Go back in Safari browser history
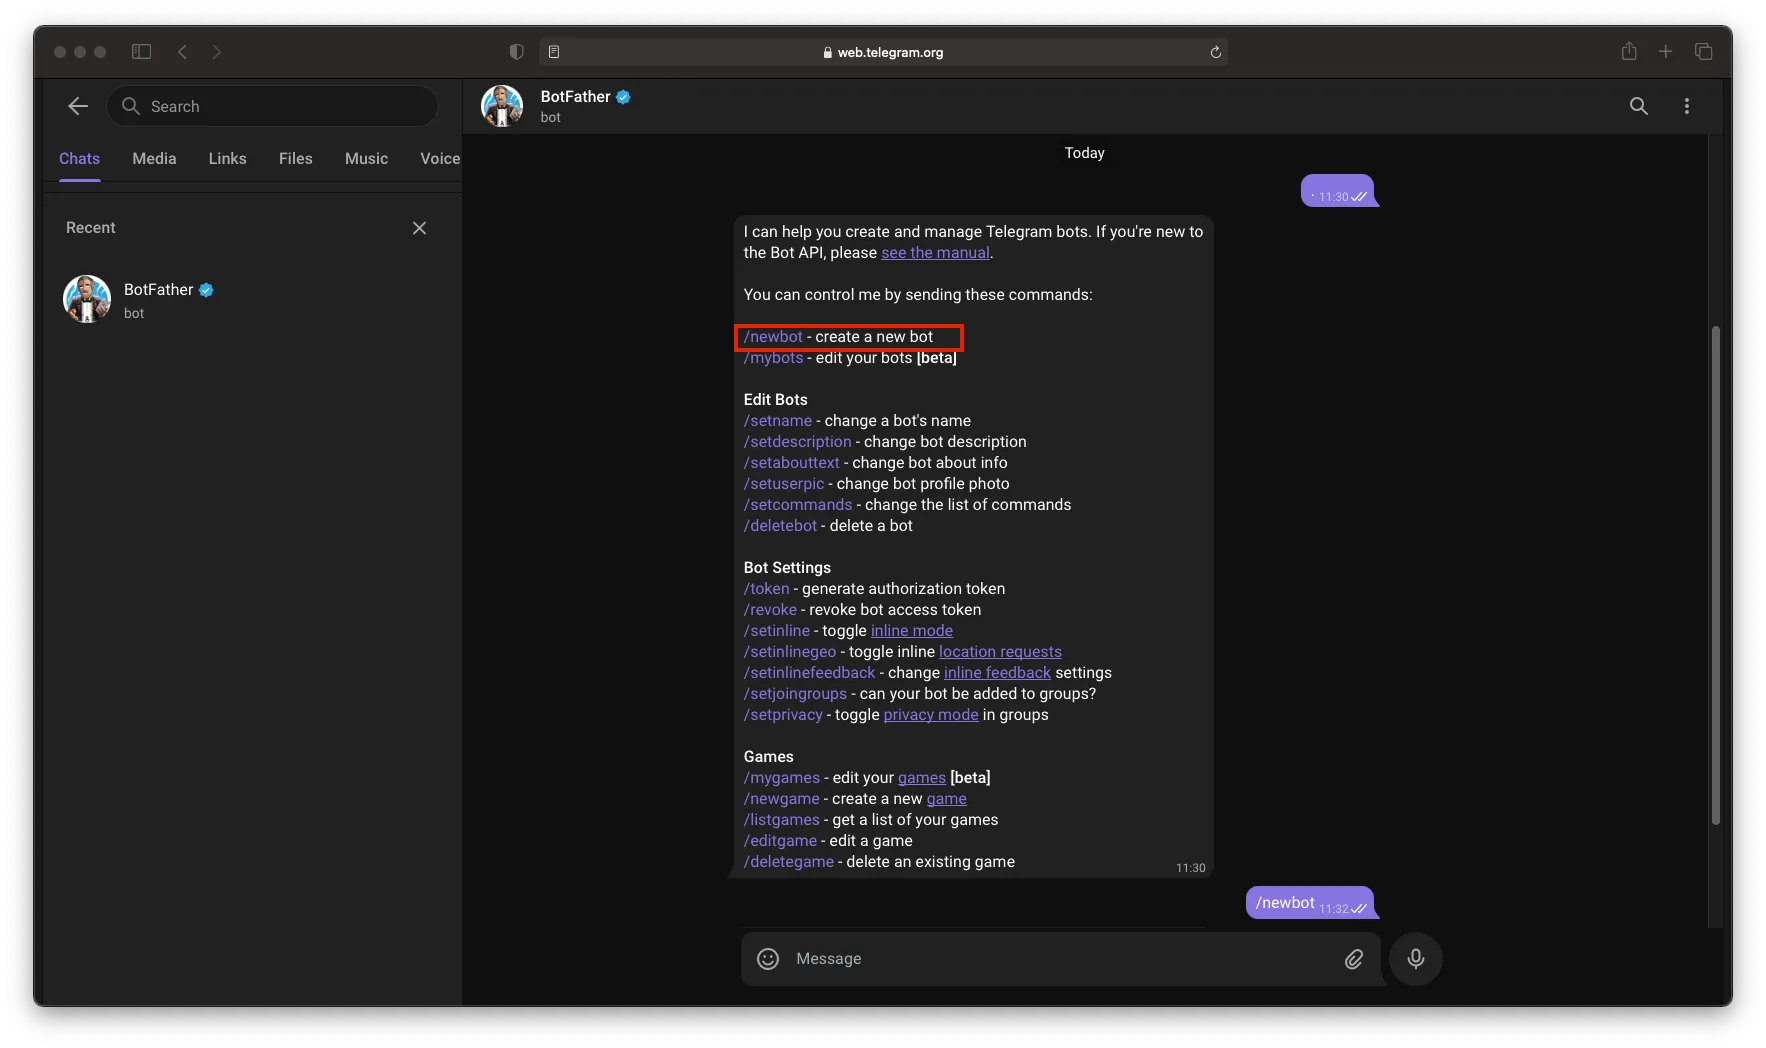1766x1048 pixels. coord(182,52)
